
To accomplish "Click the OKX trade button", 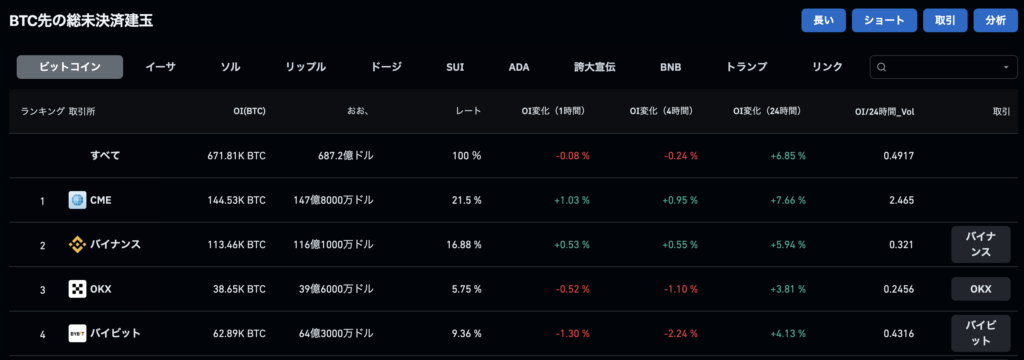I will pos(981,289).
